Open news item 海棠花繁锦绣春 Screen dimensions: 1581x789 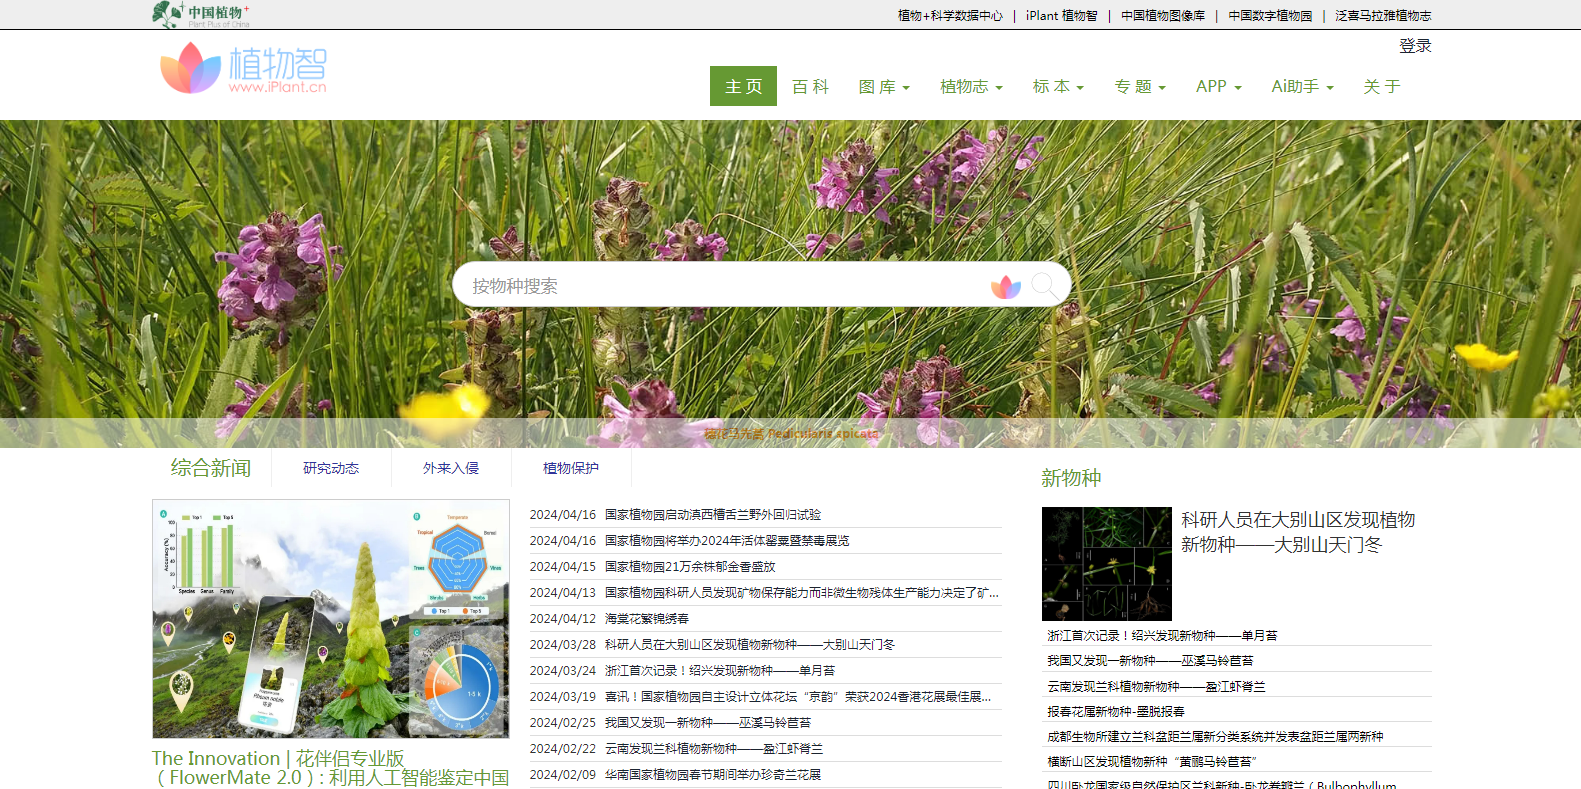coord(646,619)
